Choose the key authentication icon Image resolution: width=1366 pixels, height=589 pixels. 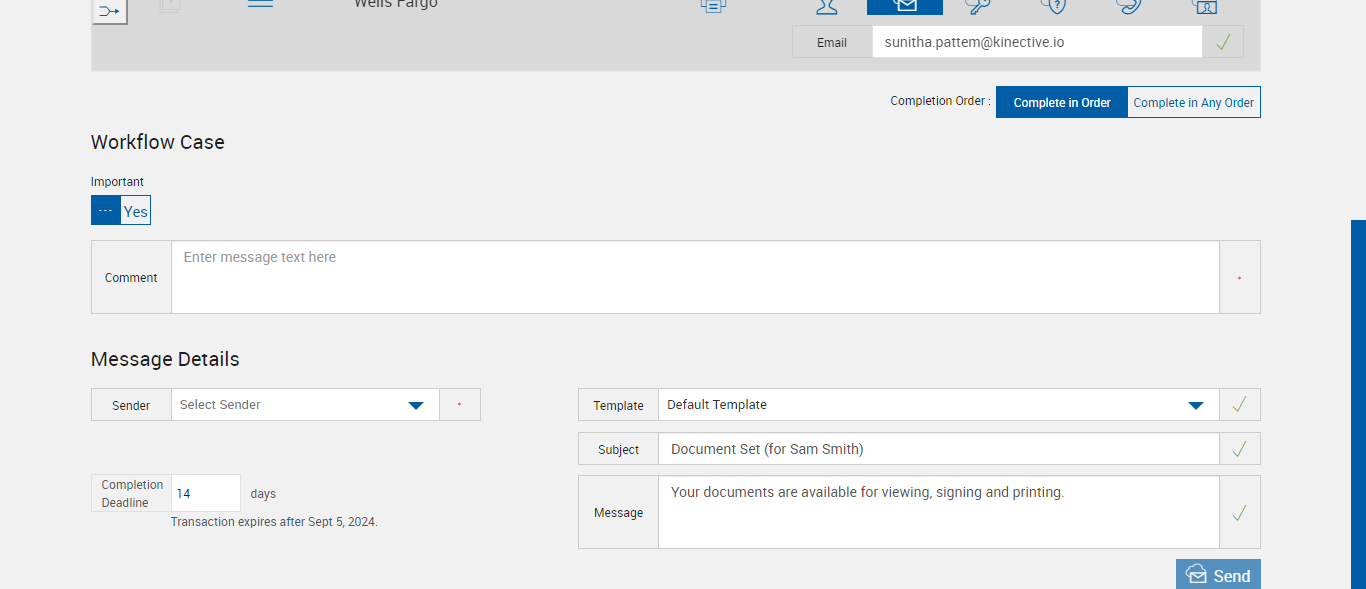pos(978,6)
